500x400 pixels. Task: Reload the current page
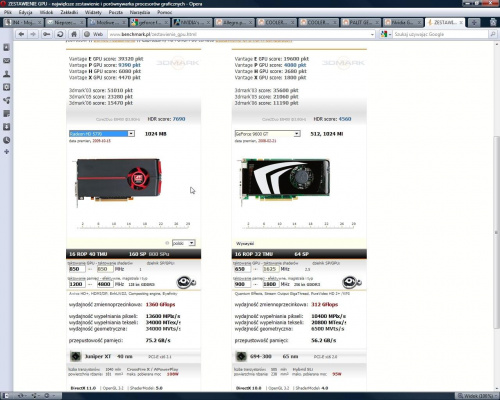60,34
